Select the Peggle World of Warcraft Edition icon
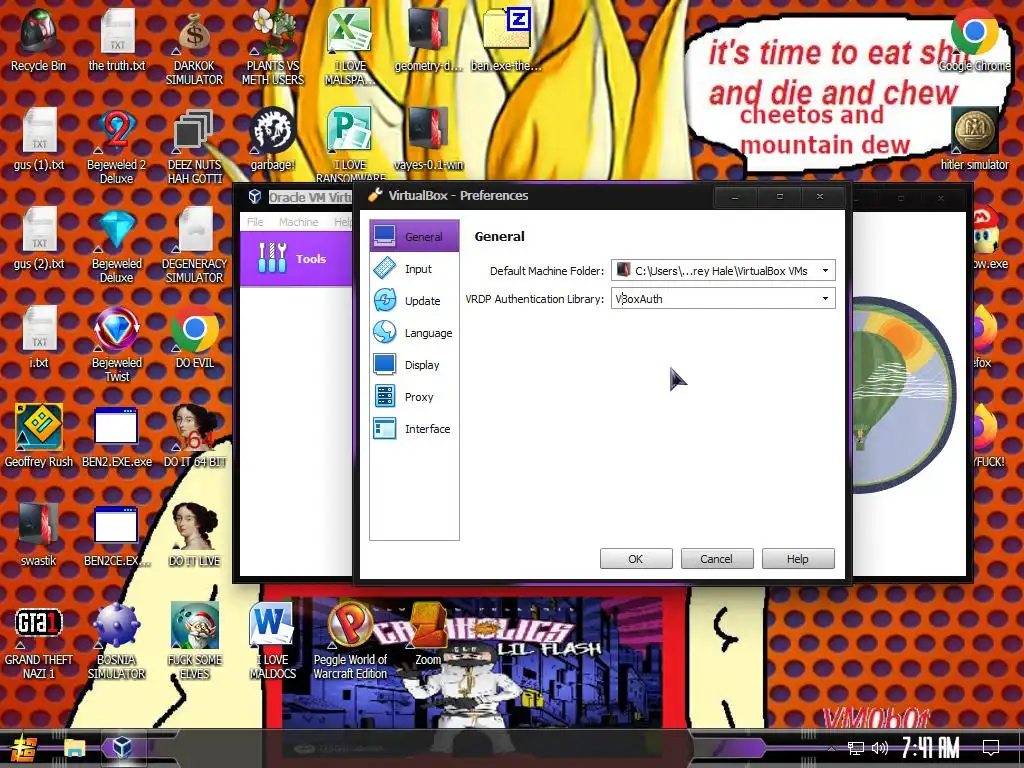The image size is (1024, 768). [350, 641]
